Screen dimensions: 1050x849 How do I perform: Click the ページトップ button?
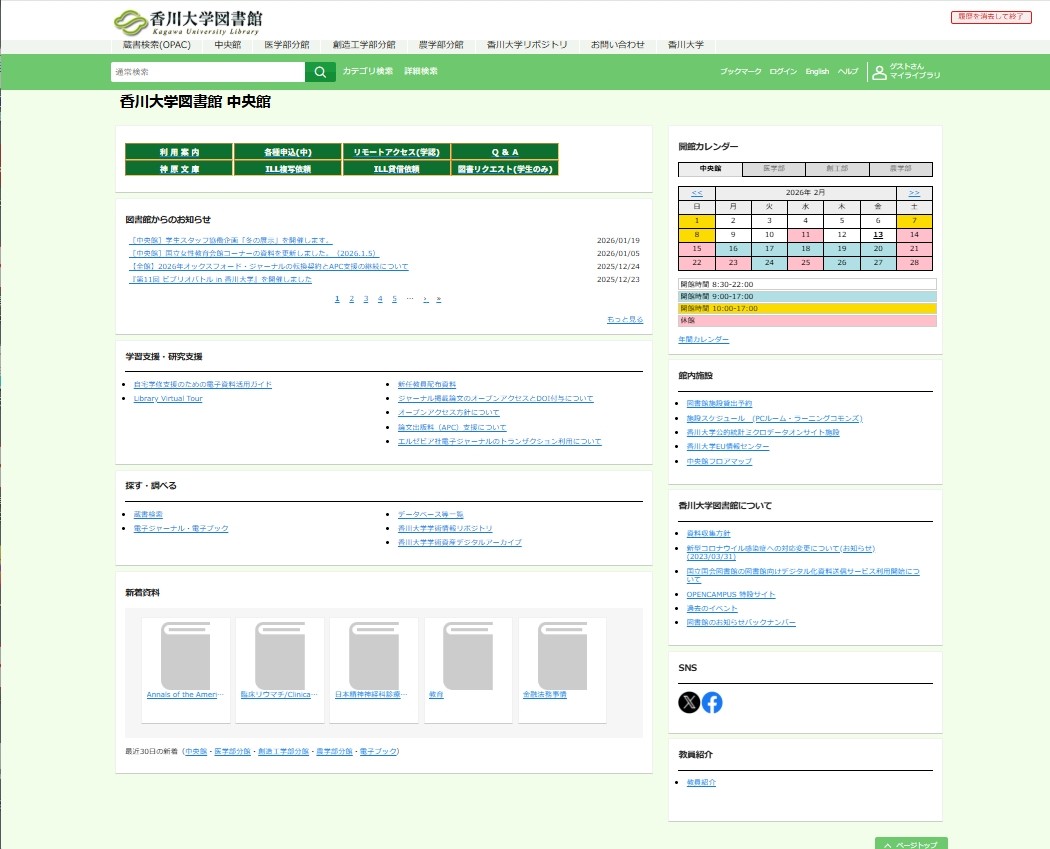911,844
